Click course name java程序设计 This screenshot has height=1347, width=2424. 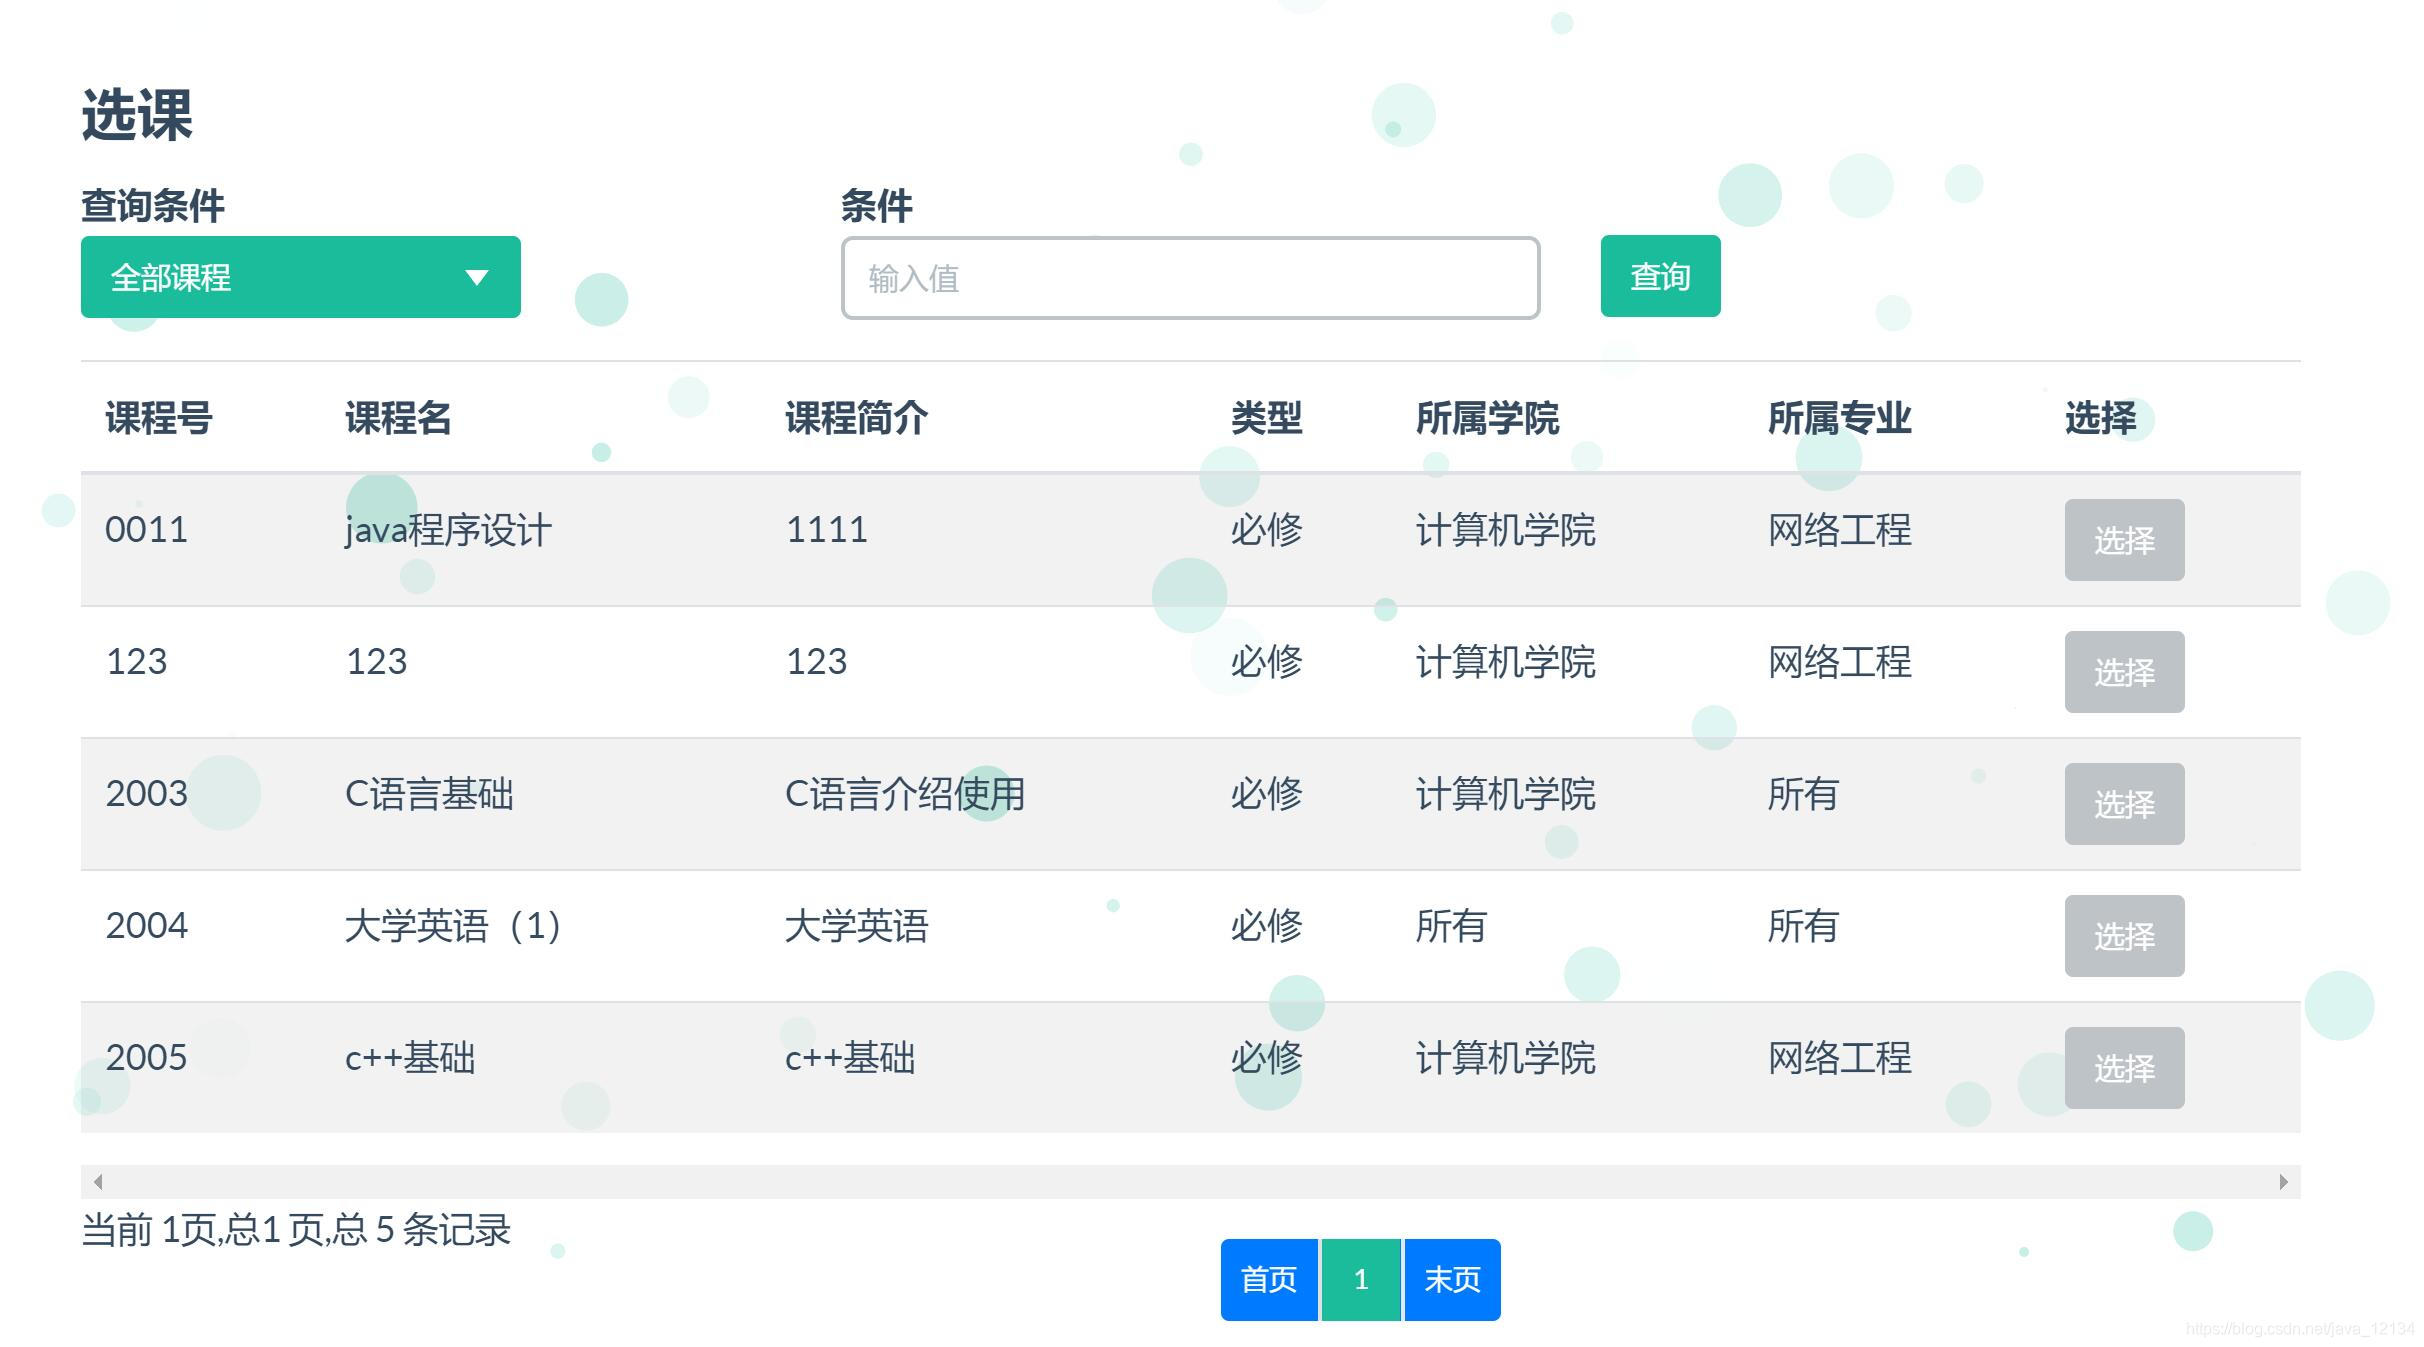(448, 530)
